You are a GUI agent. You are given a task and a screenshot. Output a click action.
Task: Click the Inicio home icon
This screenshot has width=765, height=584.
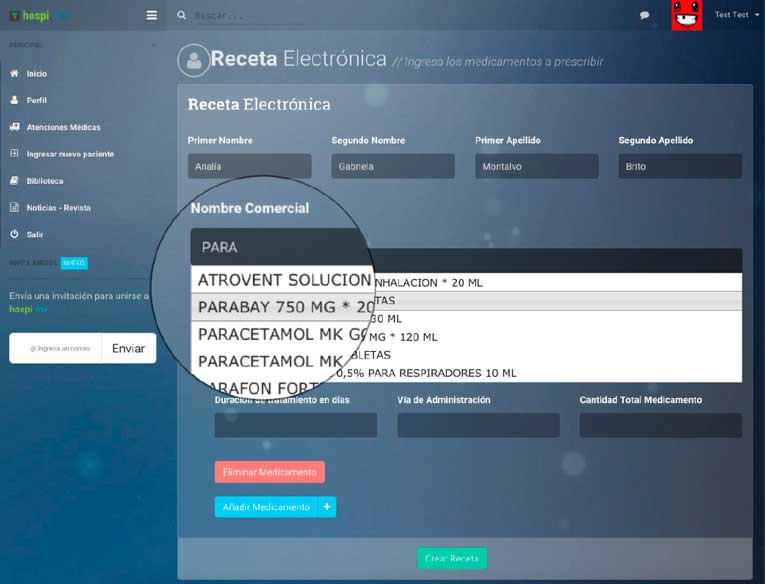[14, 74]
